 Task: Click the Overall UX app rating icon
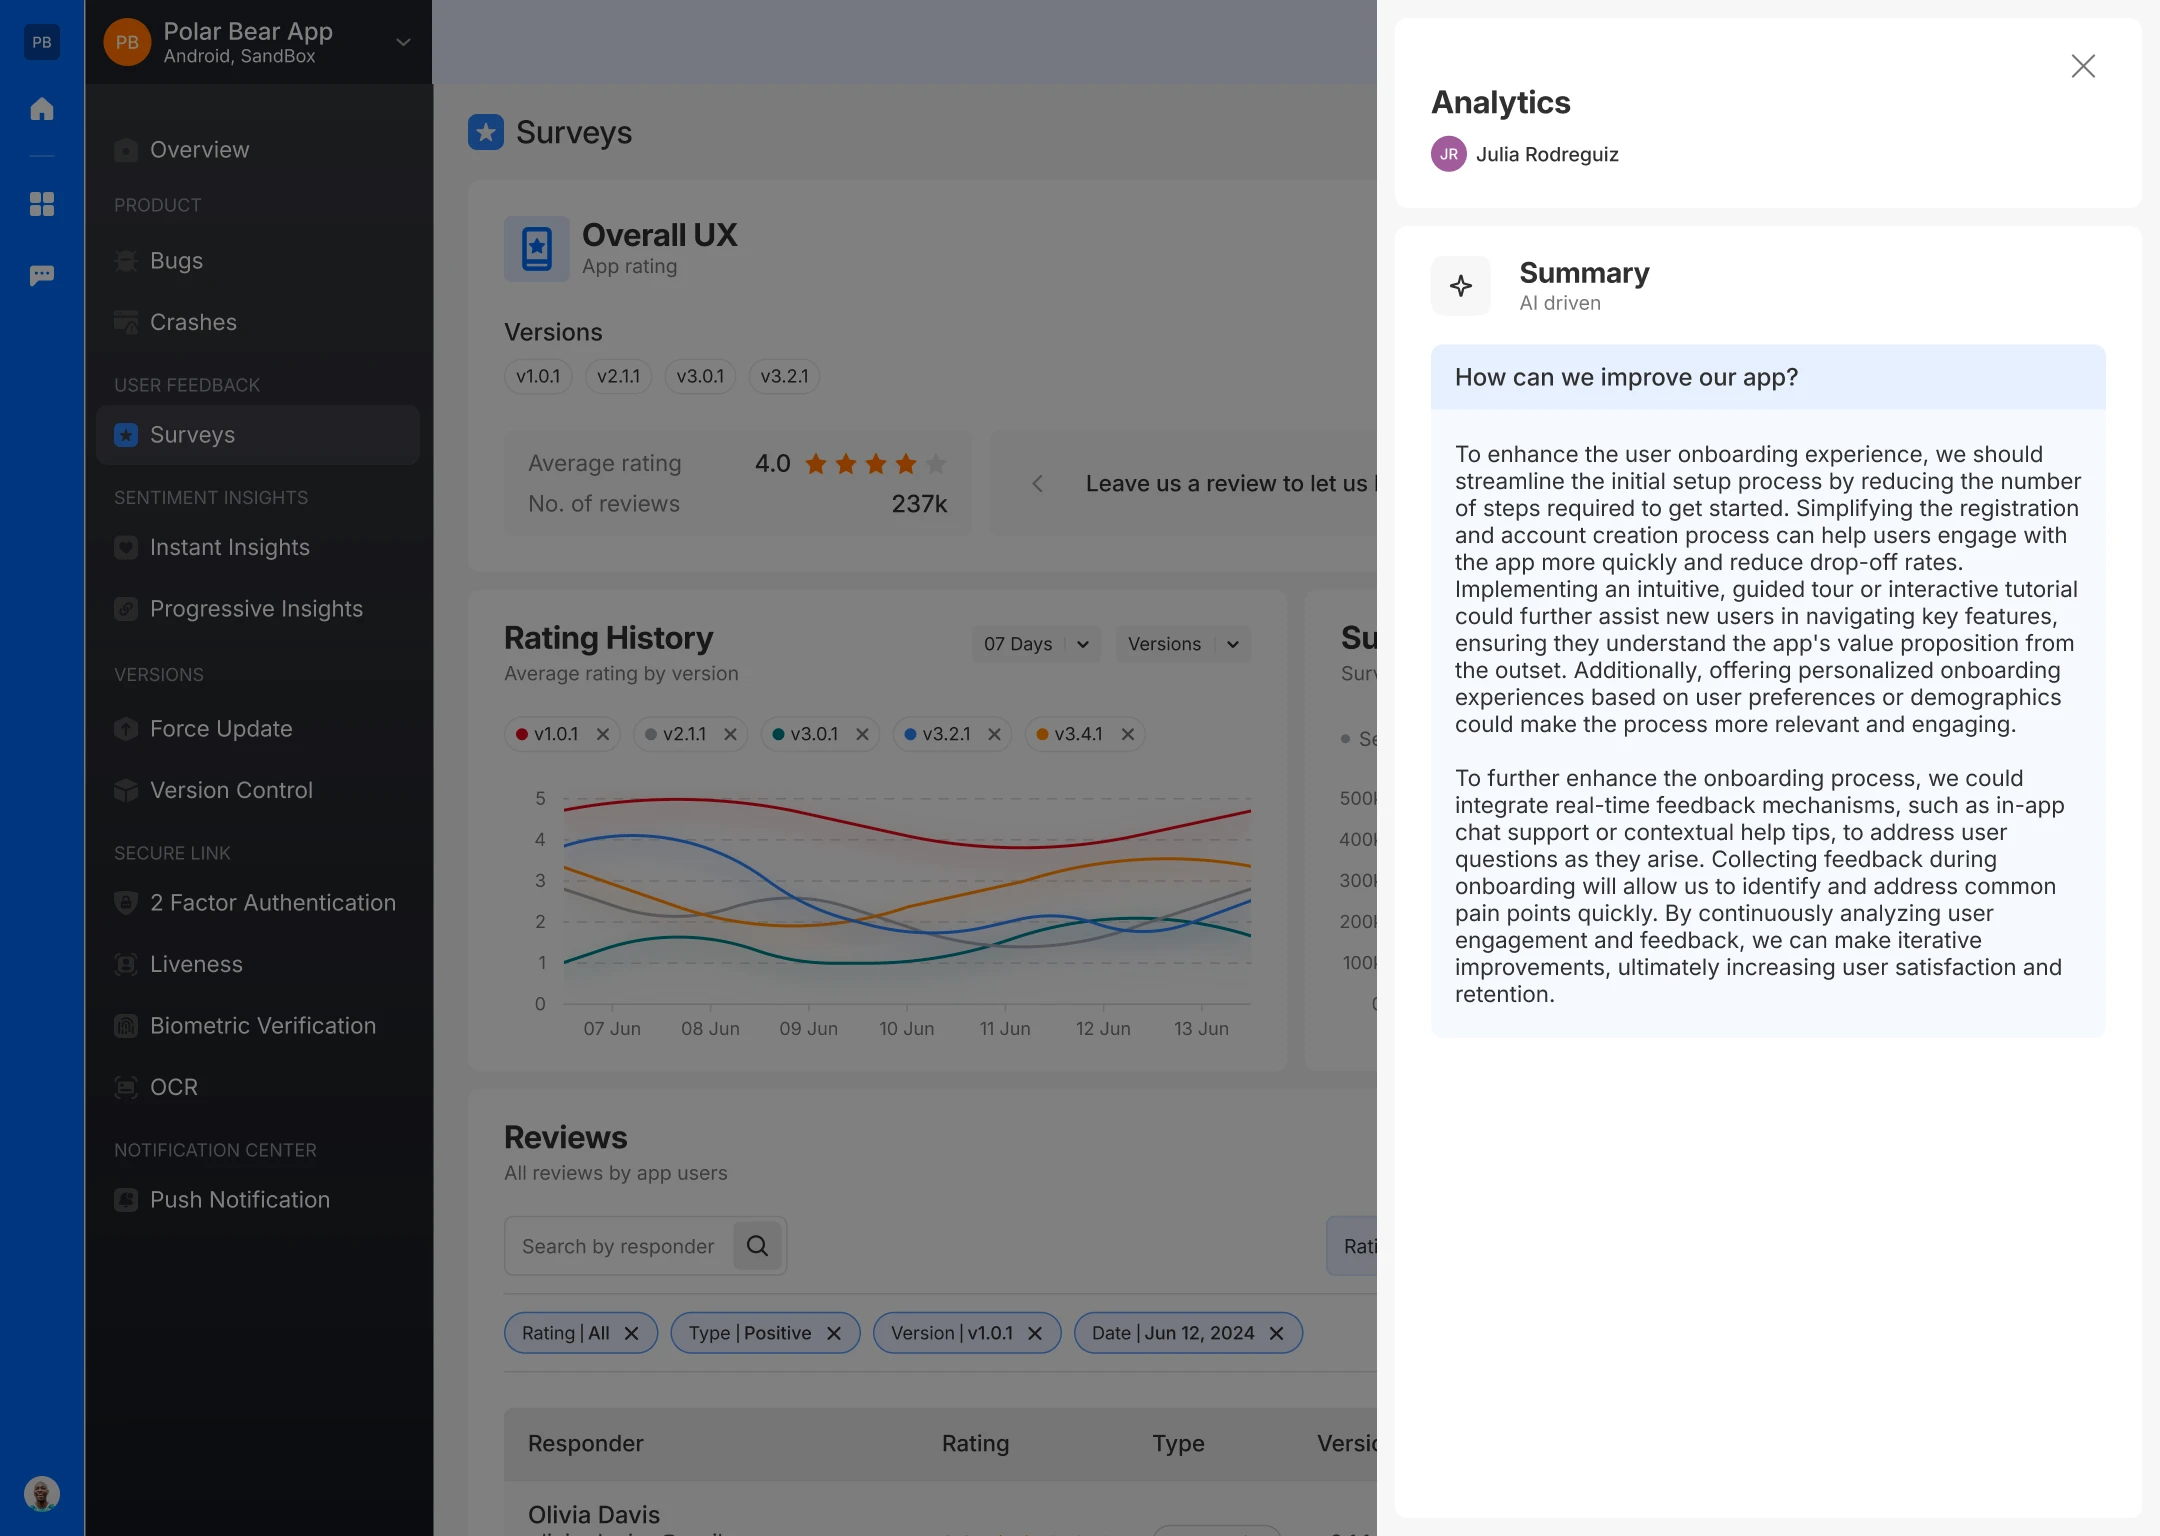pos(537,249)
